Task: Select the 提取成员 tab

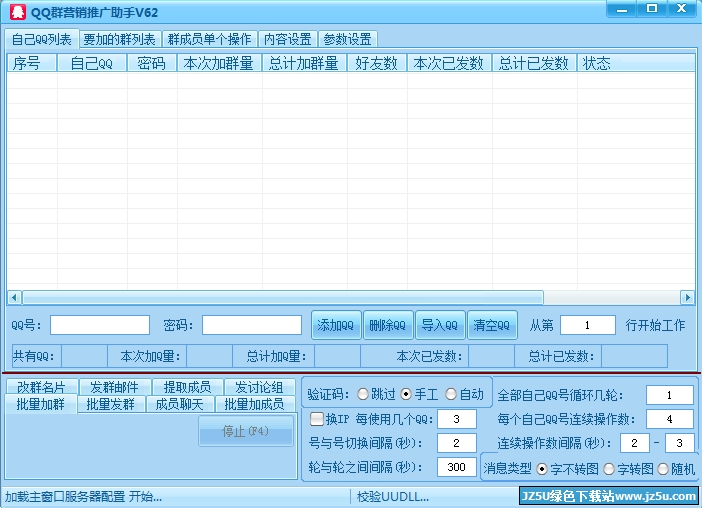Action: click(x=187, y=387)
